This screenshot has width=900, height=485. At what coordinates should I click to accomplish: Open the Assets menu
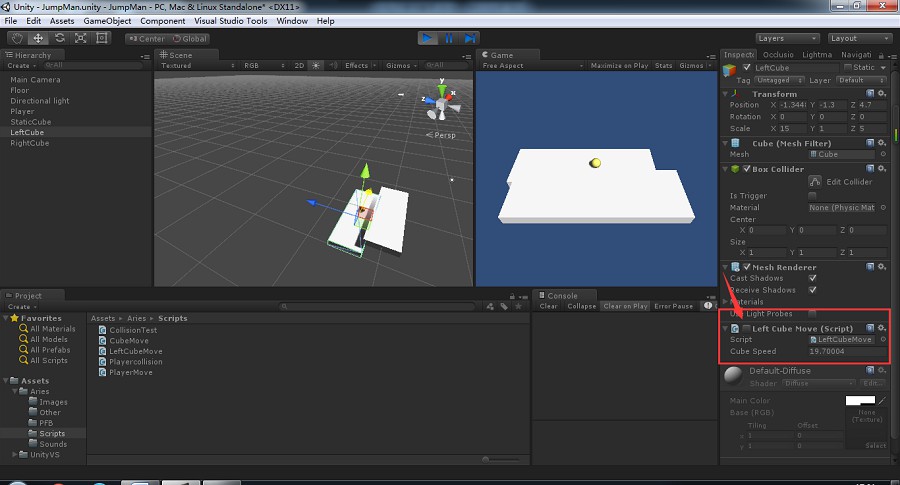point(62,21)
